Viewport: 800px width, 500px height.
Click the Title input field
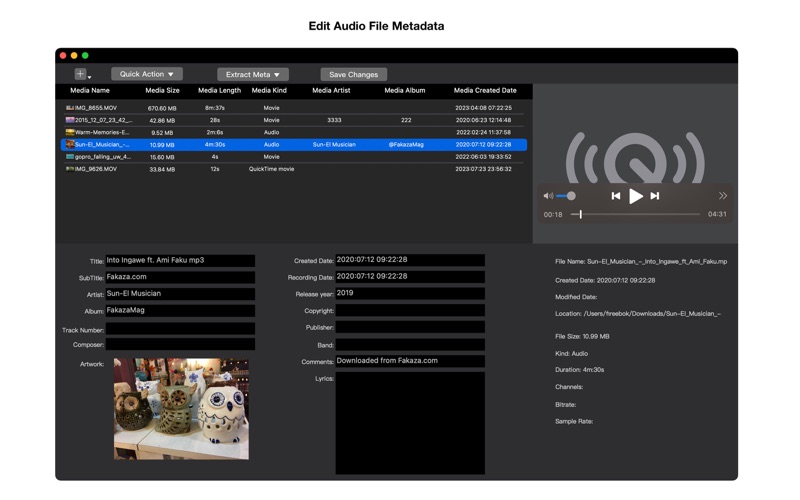(180, 261)
